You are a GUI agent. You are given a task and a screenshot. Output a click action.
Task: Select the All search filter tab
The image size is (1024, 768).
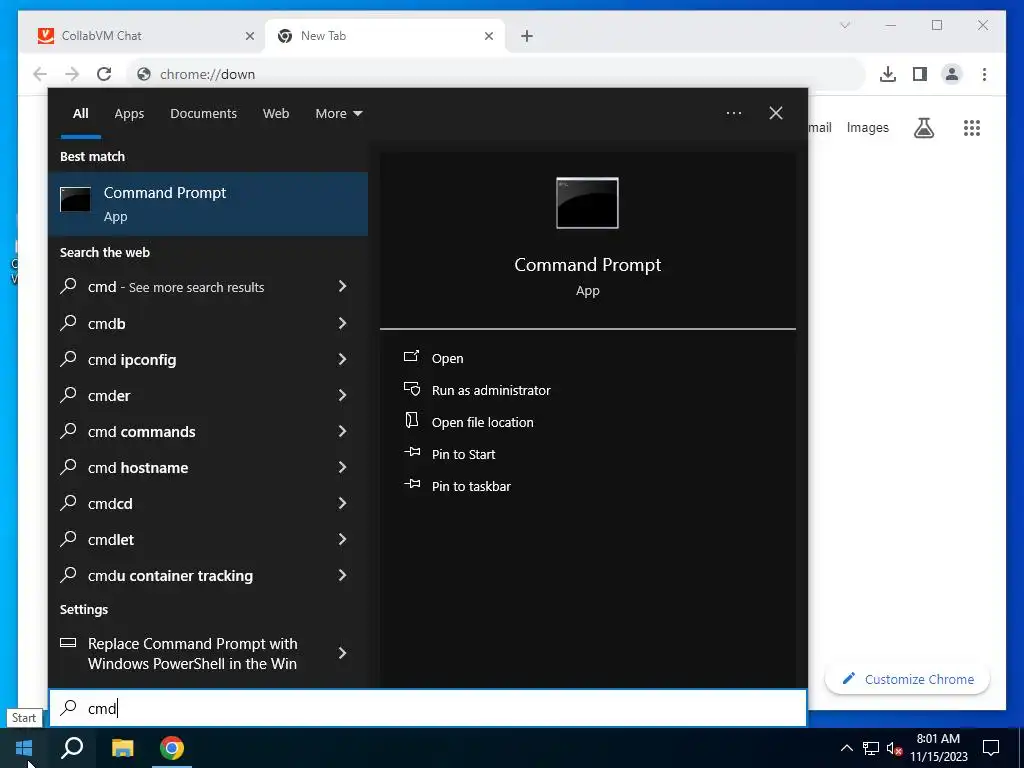coord(80,113)
